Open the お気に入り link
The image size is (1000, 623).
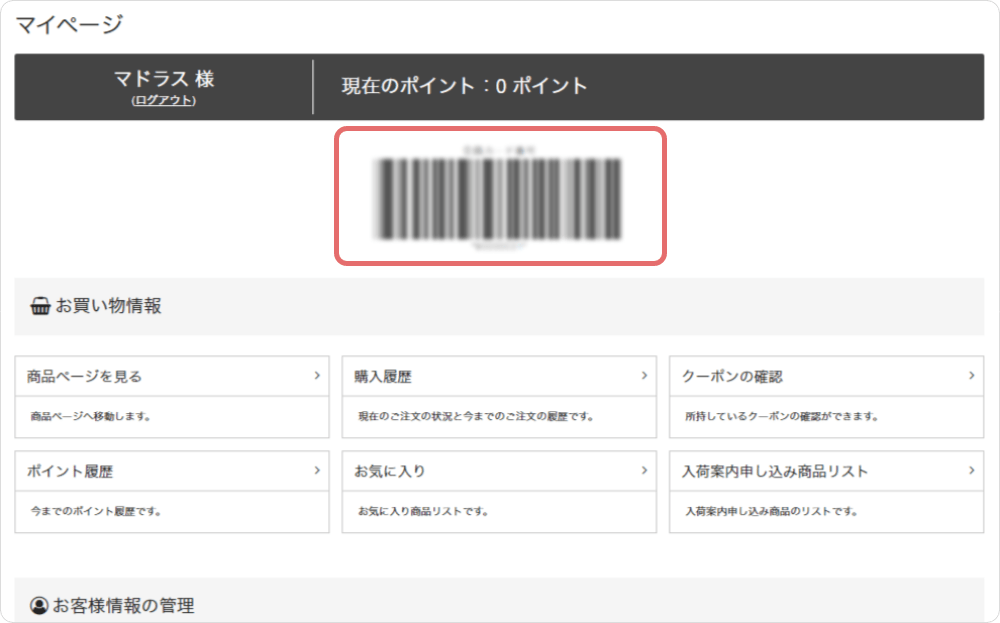[x=390, y=471]
